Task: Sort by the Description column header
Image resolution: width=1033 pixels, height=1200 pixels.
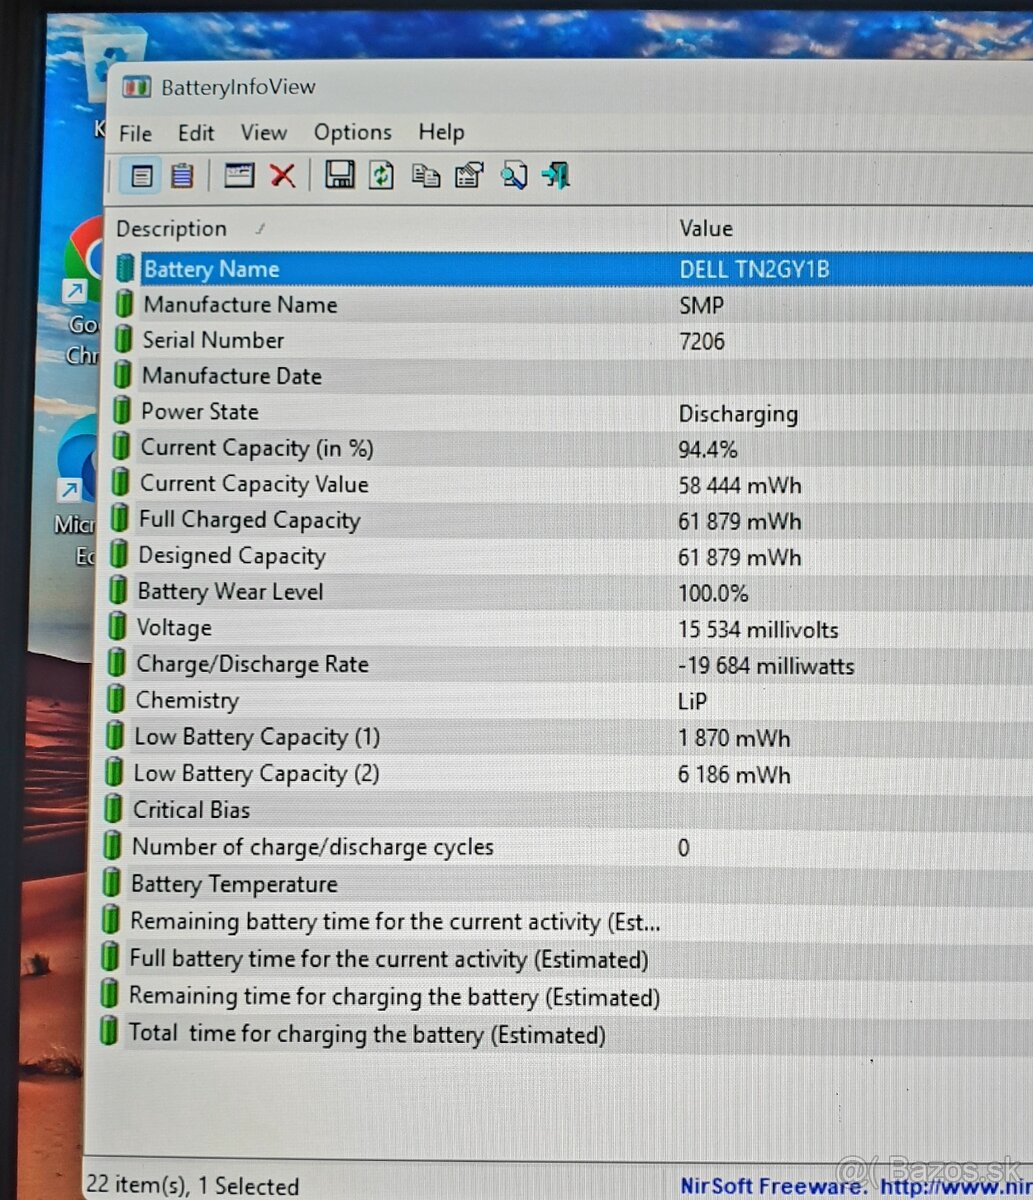Action: [172, 228]
